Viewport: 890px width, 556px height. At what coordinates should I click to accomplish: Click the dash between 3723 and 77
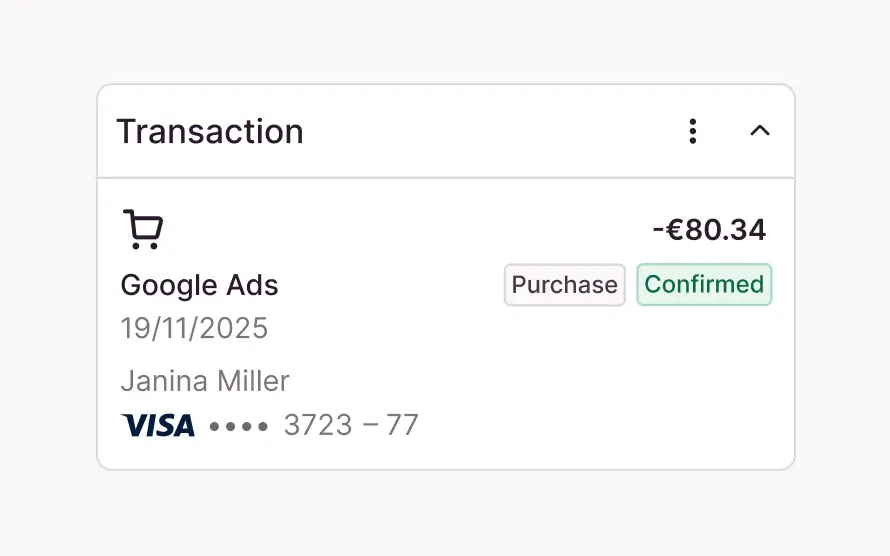pos(370,426)
